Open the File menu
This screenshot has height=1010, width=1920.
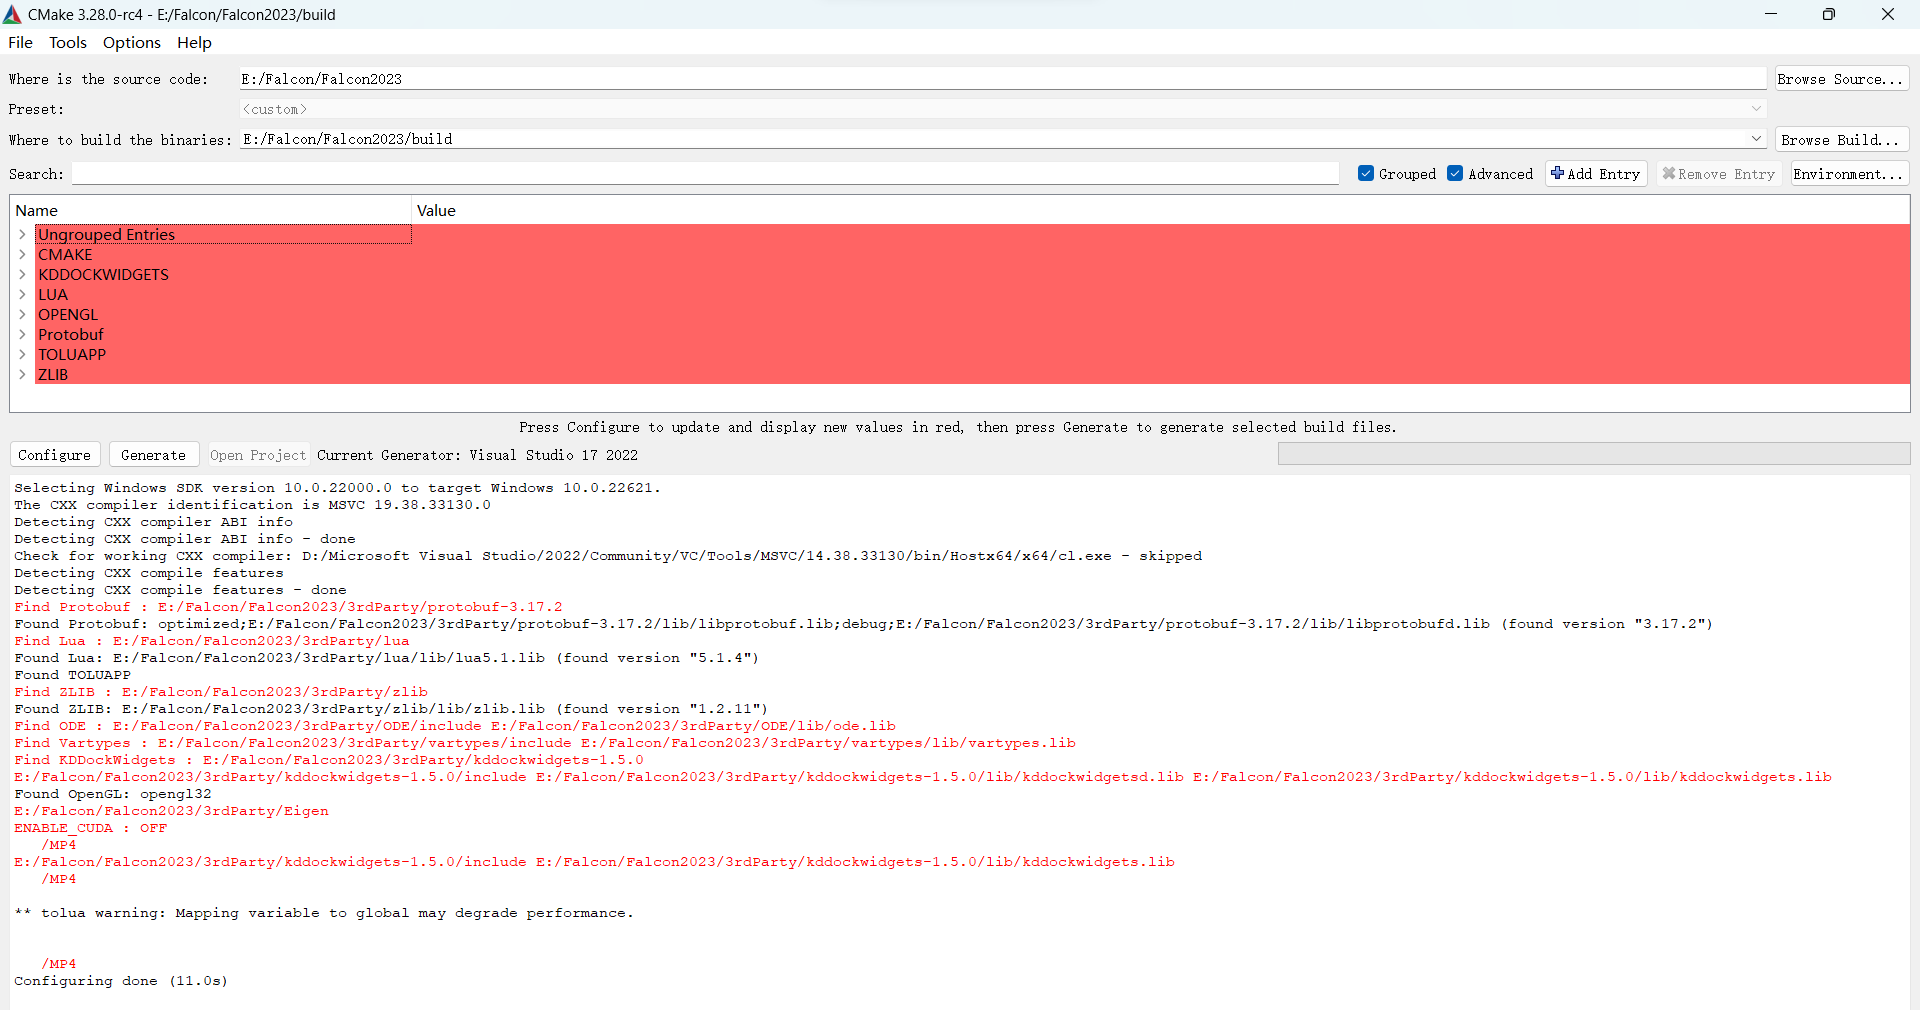tap(20, 43)
